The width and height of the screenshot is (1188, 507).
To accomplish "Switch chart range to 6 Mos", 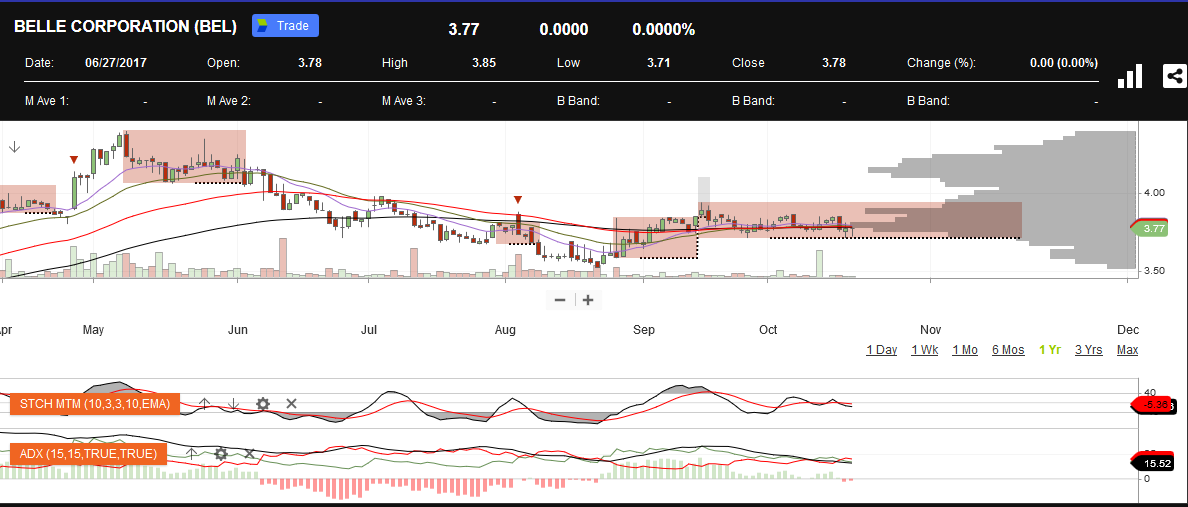I will pos(1008,349).
